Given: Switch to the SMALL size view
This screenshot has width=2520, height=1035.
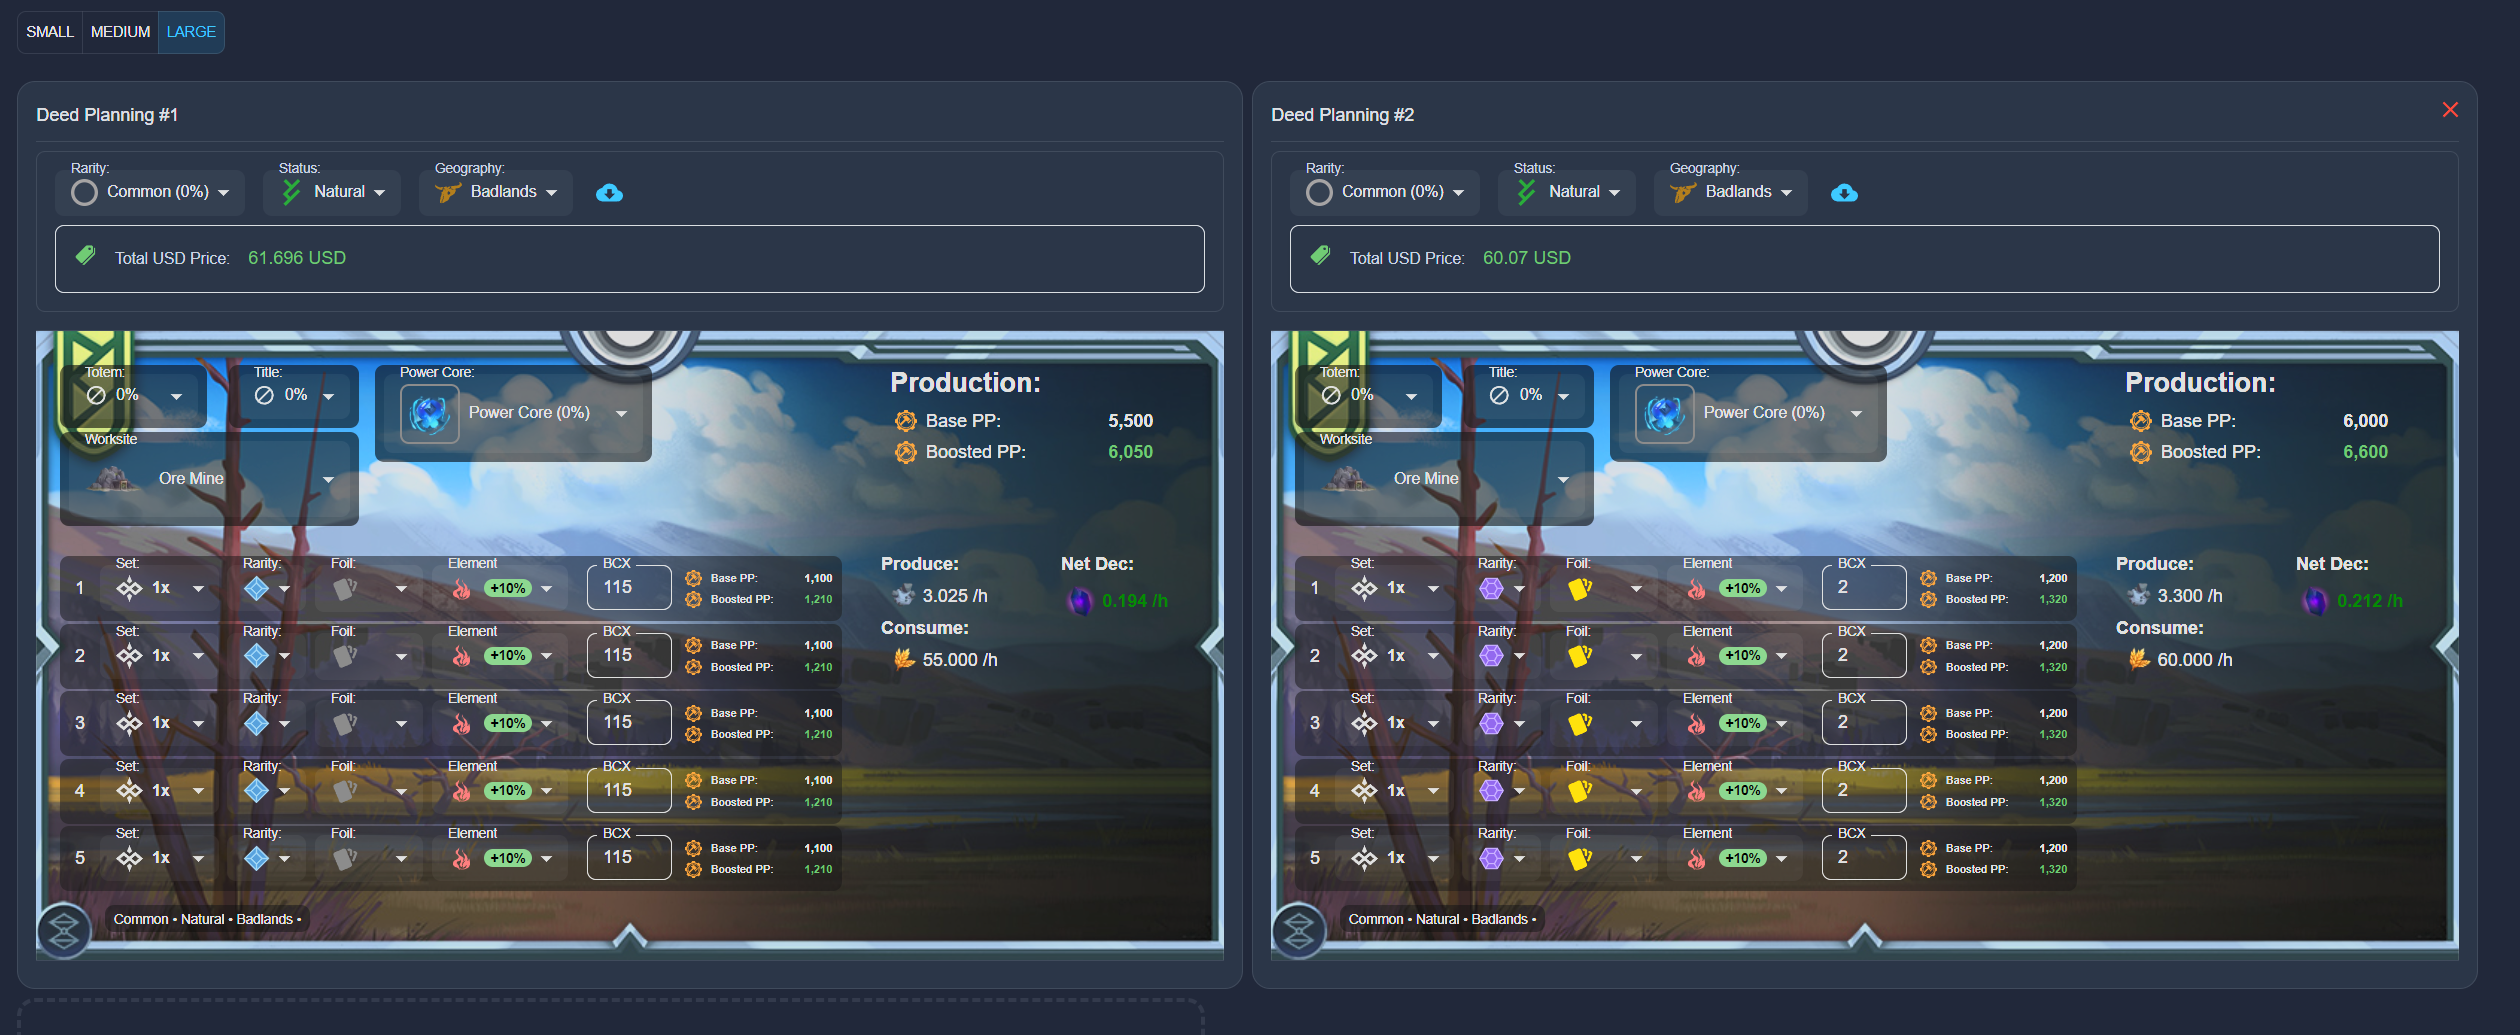Looking at the screenshot, I should coord(50,32).
